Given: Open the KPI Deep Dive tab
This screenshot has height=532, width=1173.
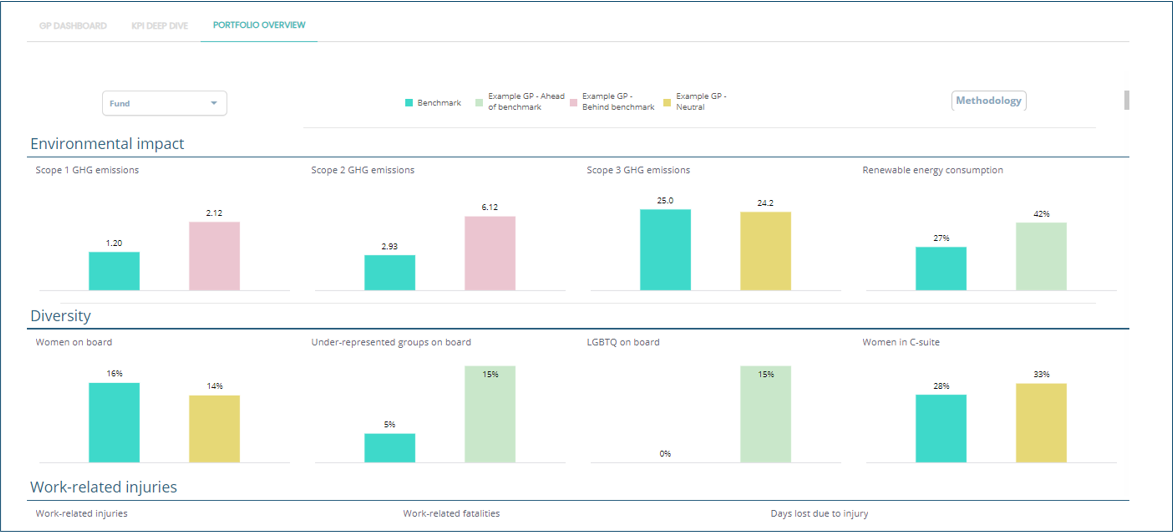Looking at the screenshot, I should pos(159,26).
